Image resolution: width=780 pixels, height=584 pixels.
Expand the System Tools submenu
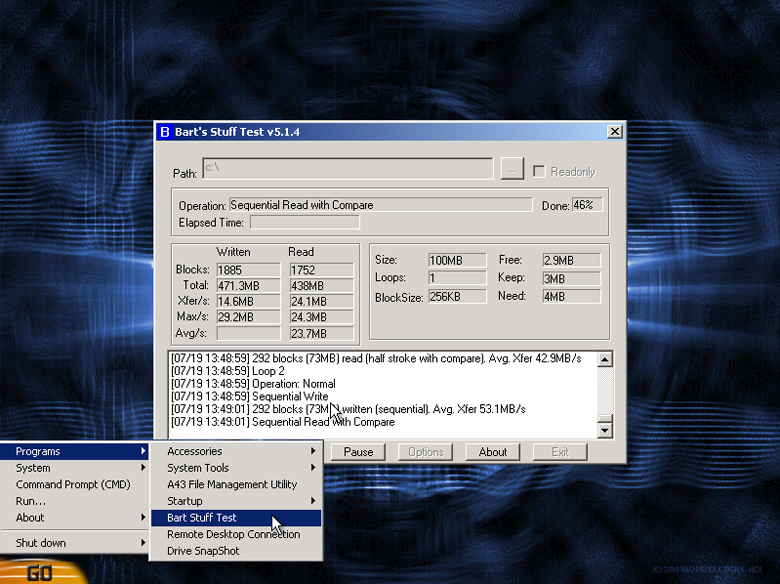click(236, 468)
